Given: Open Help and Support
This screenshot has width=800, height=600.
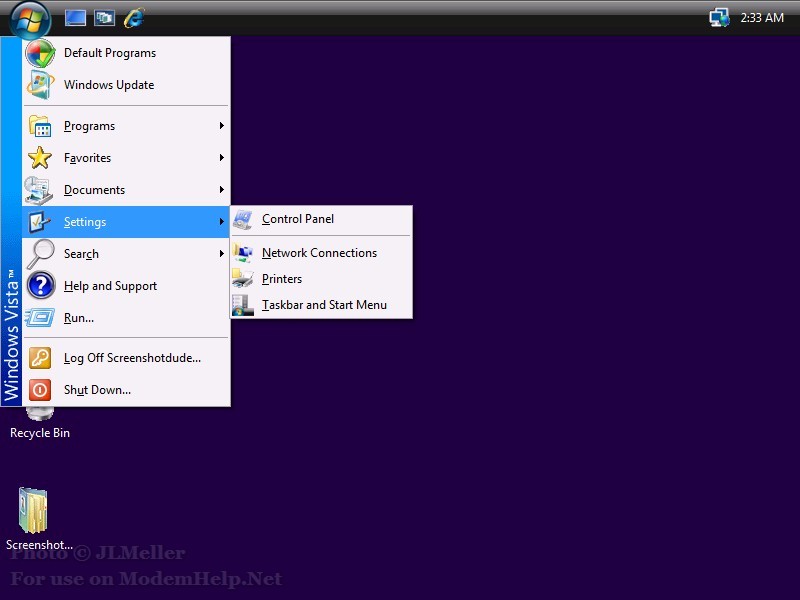Looking at the screenshot, I should pos(126,286).
